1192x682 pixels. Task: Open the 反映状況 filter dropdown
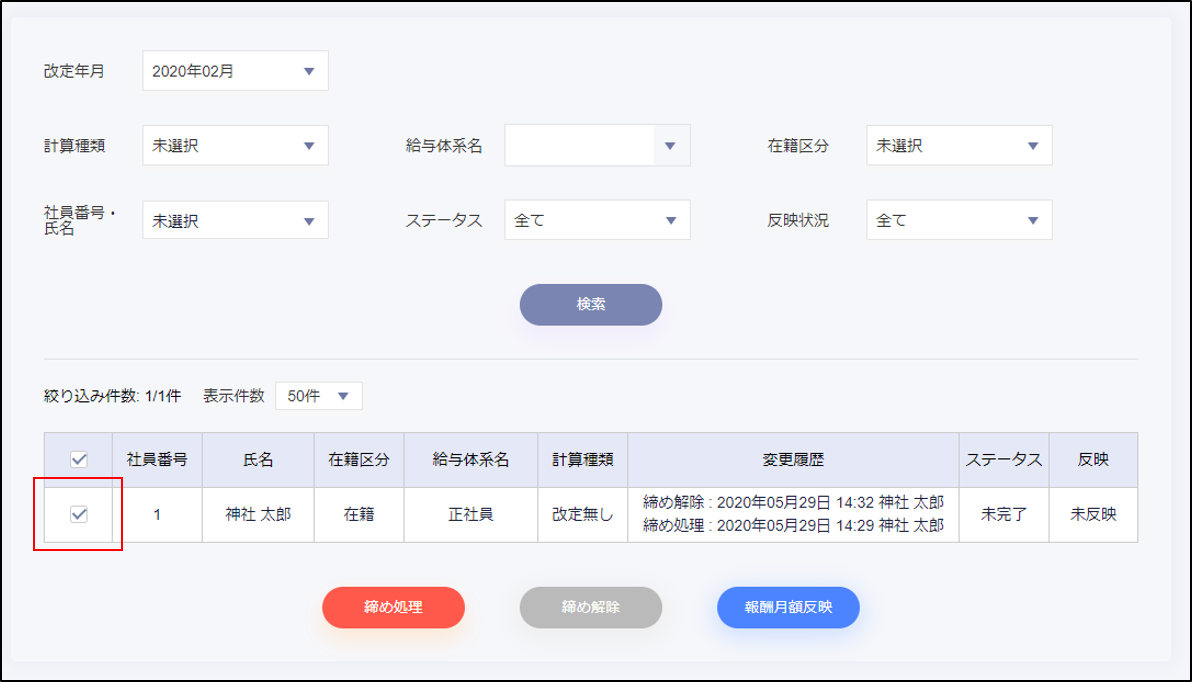point(958,220)
